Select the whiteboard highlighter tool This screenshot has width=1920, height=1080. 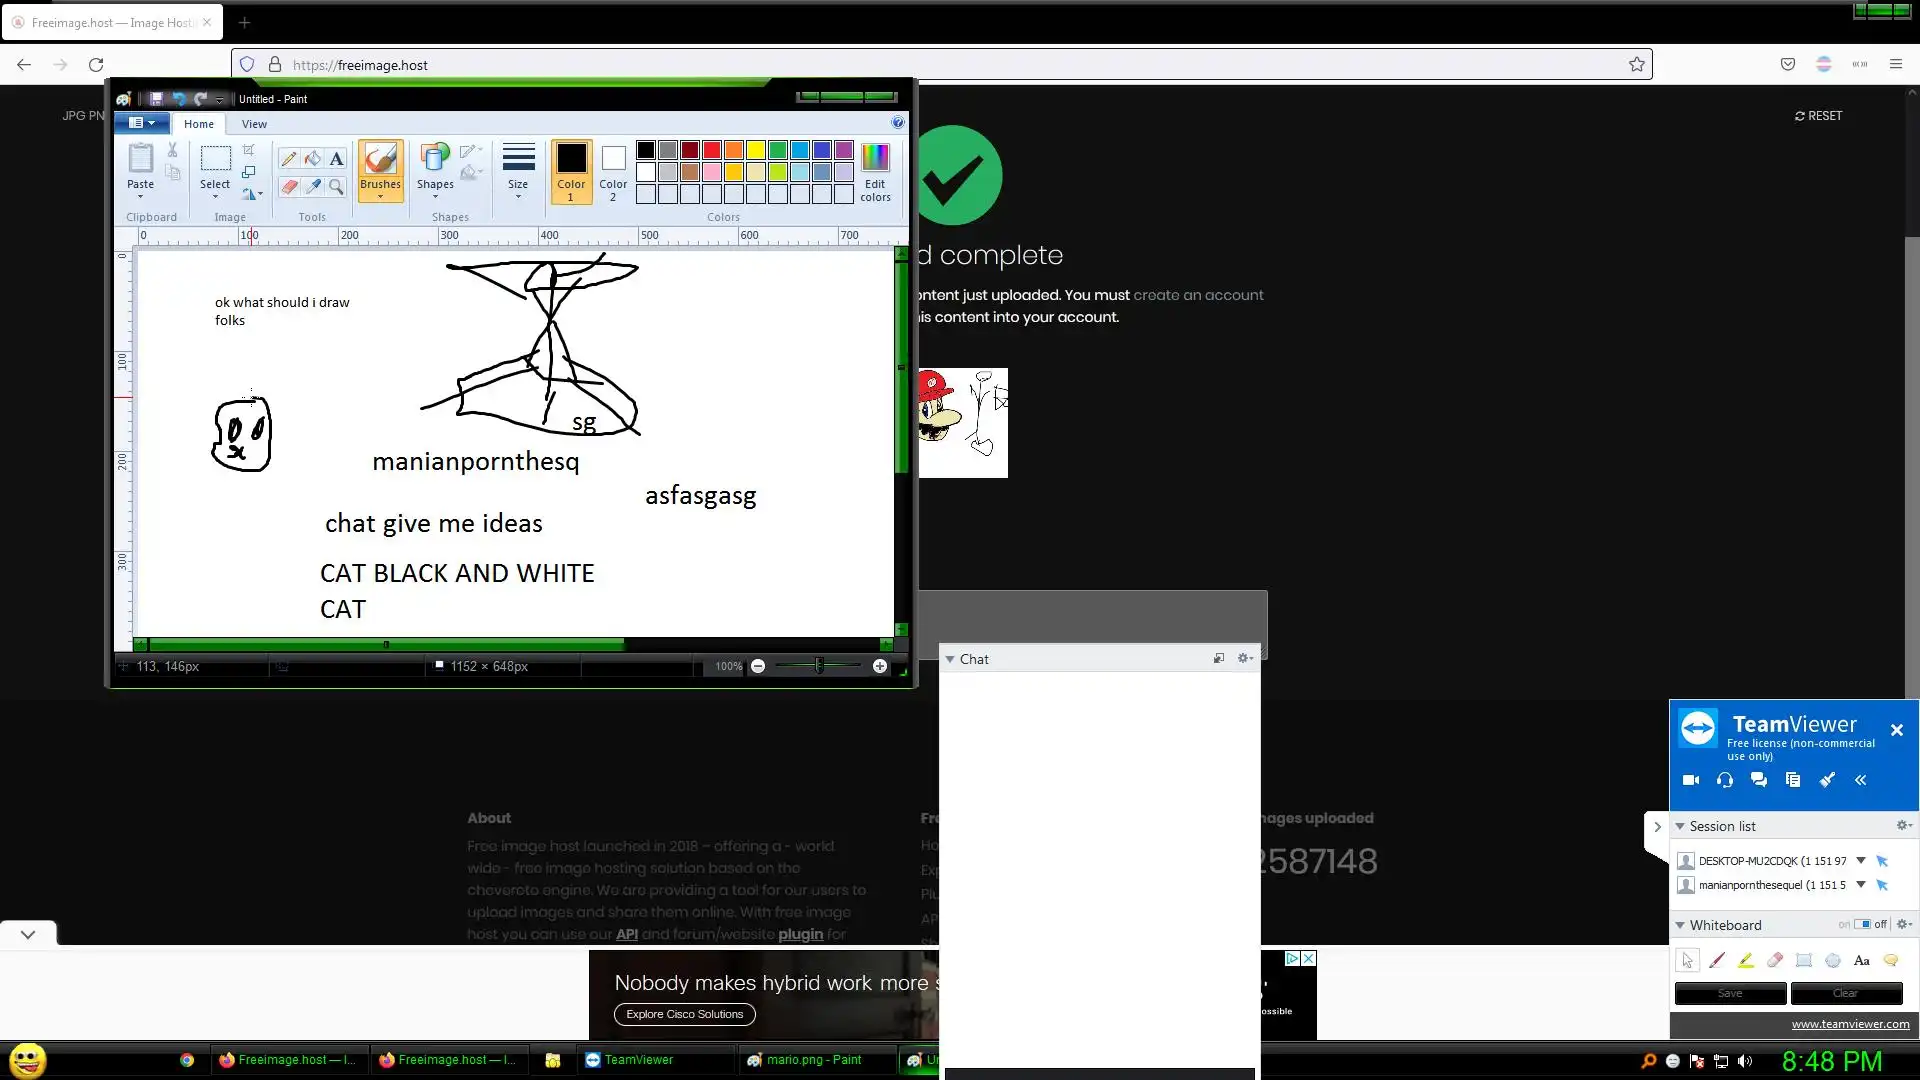(1746, 960)
